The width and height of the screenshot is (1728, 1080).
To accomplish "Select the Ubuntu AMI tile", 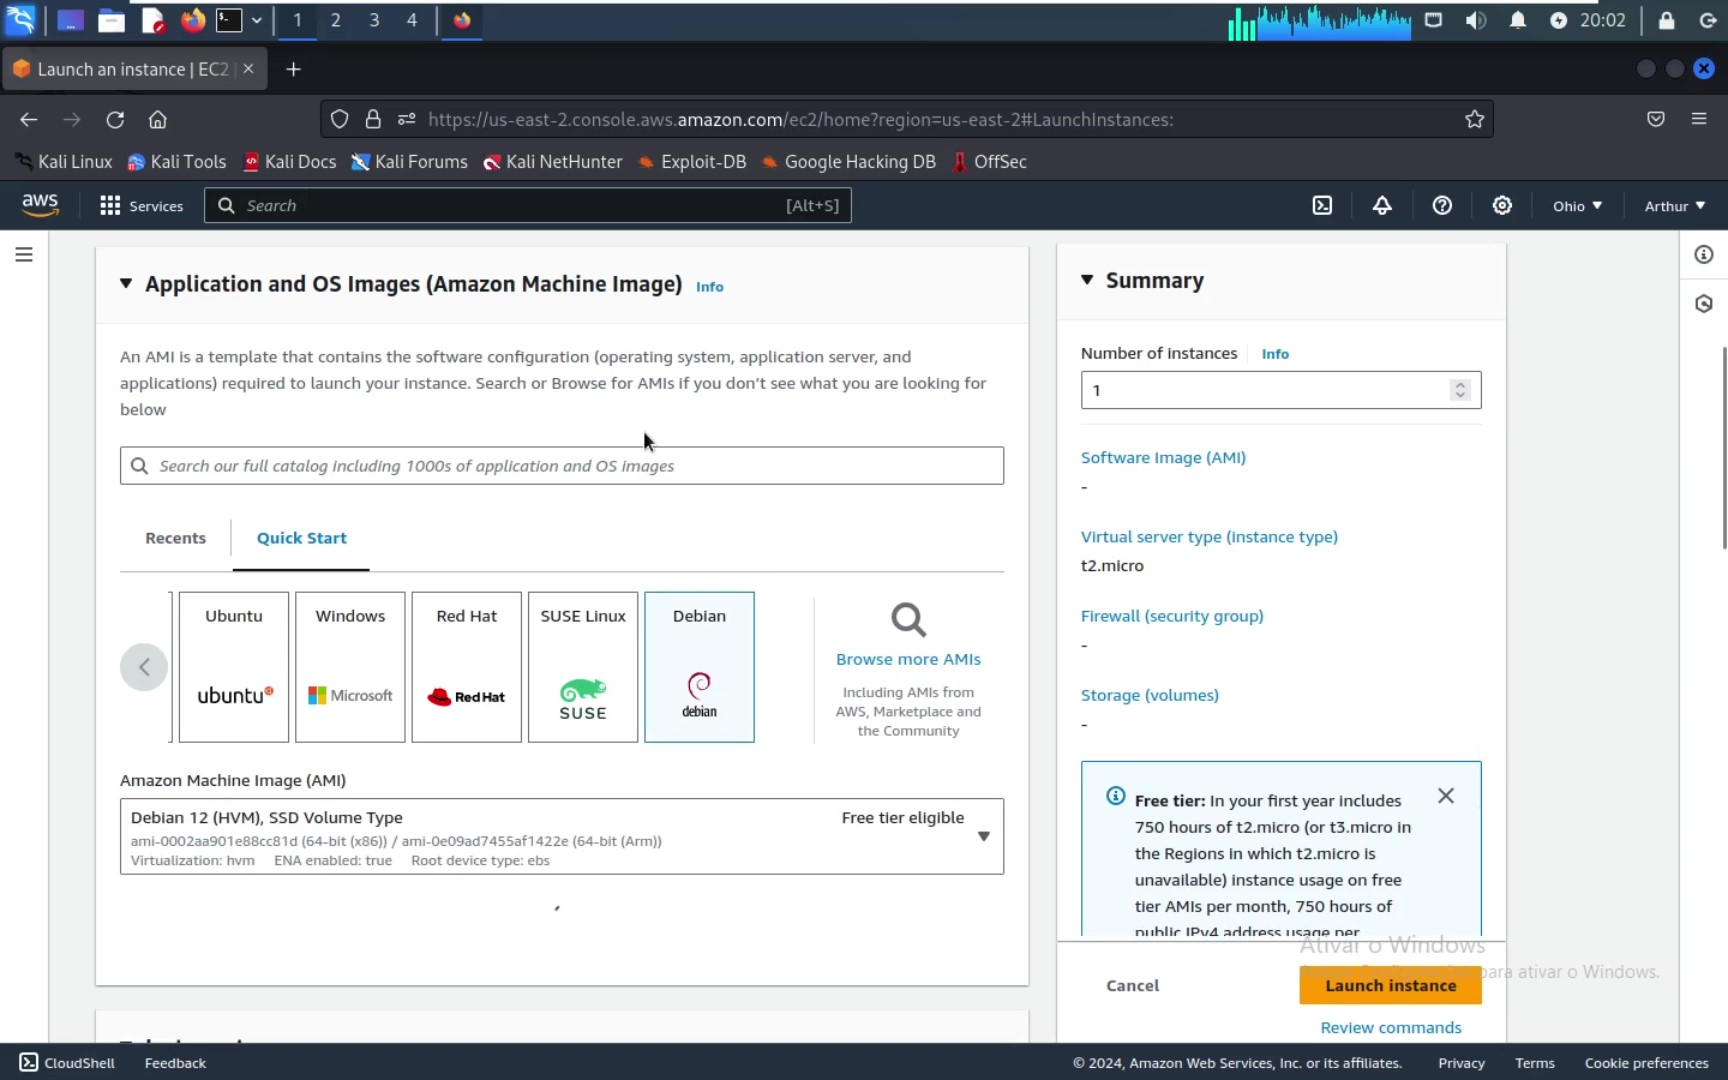I will point(234,667).
